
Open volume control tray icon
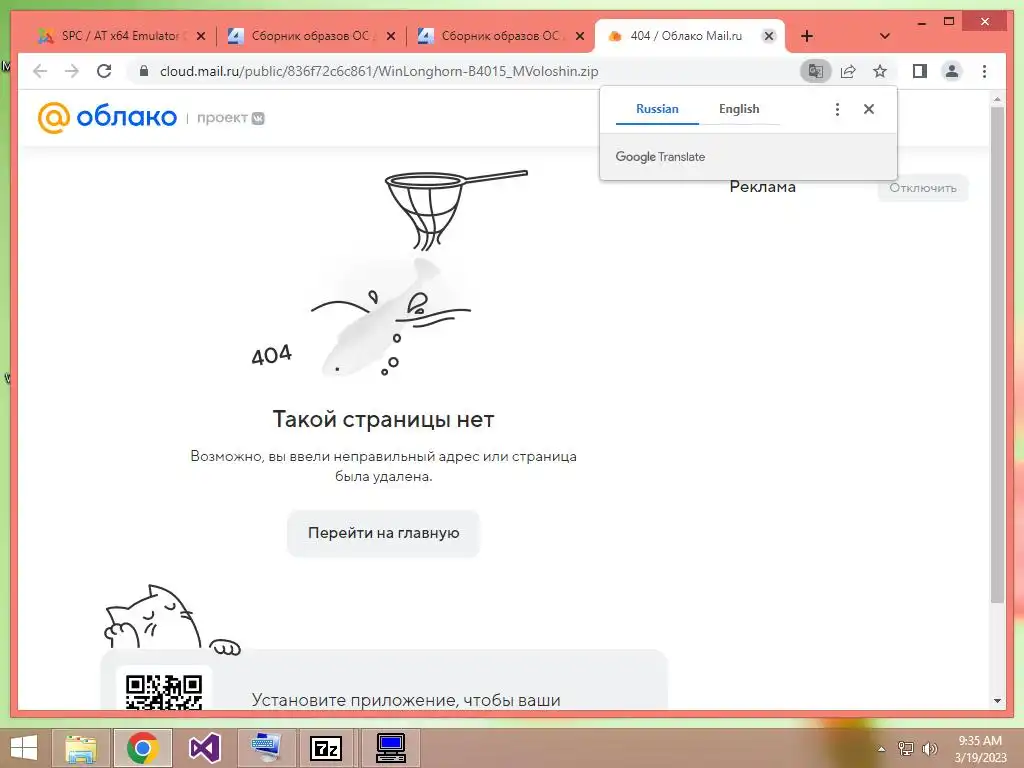[x=929, y=749]
